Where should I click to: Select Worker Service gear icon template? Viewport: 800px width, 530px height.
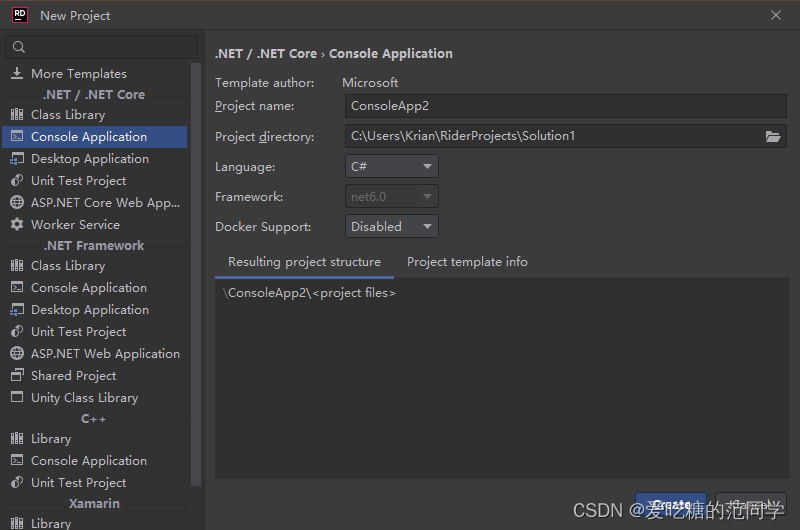pos(16,225)
